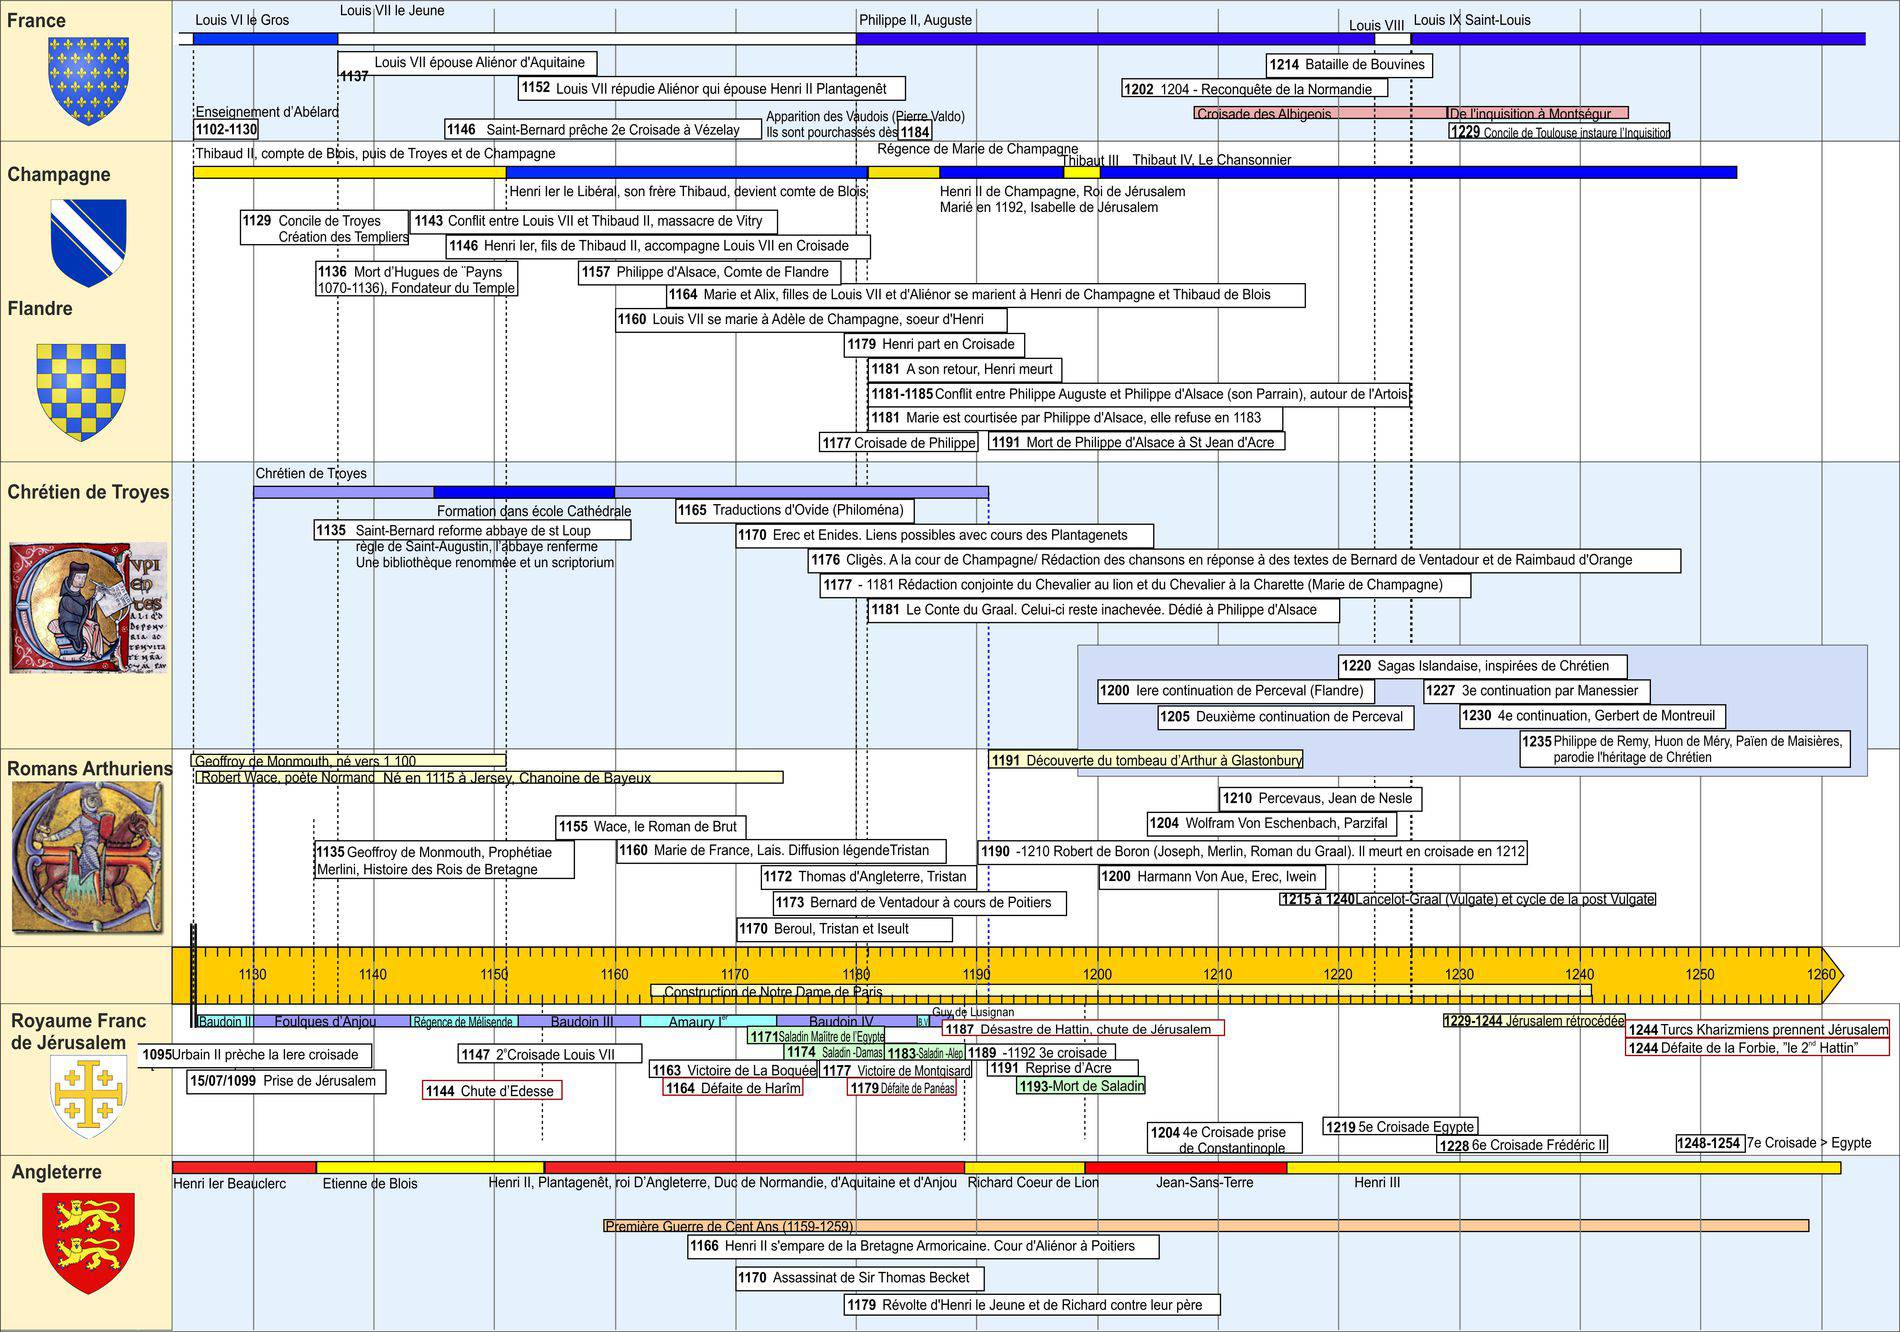Select the 1135 Saint-Bernard reforme abbaye event
This screenshot has width=1900, height=1332.
[472, 531]
